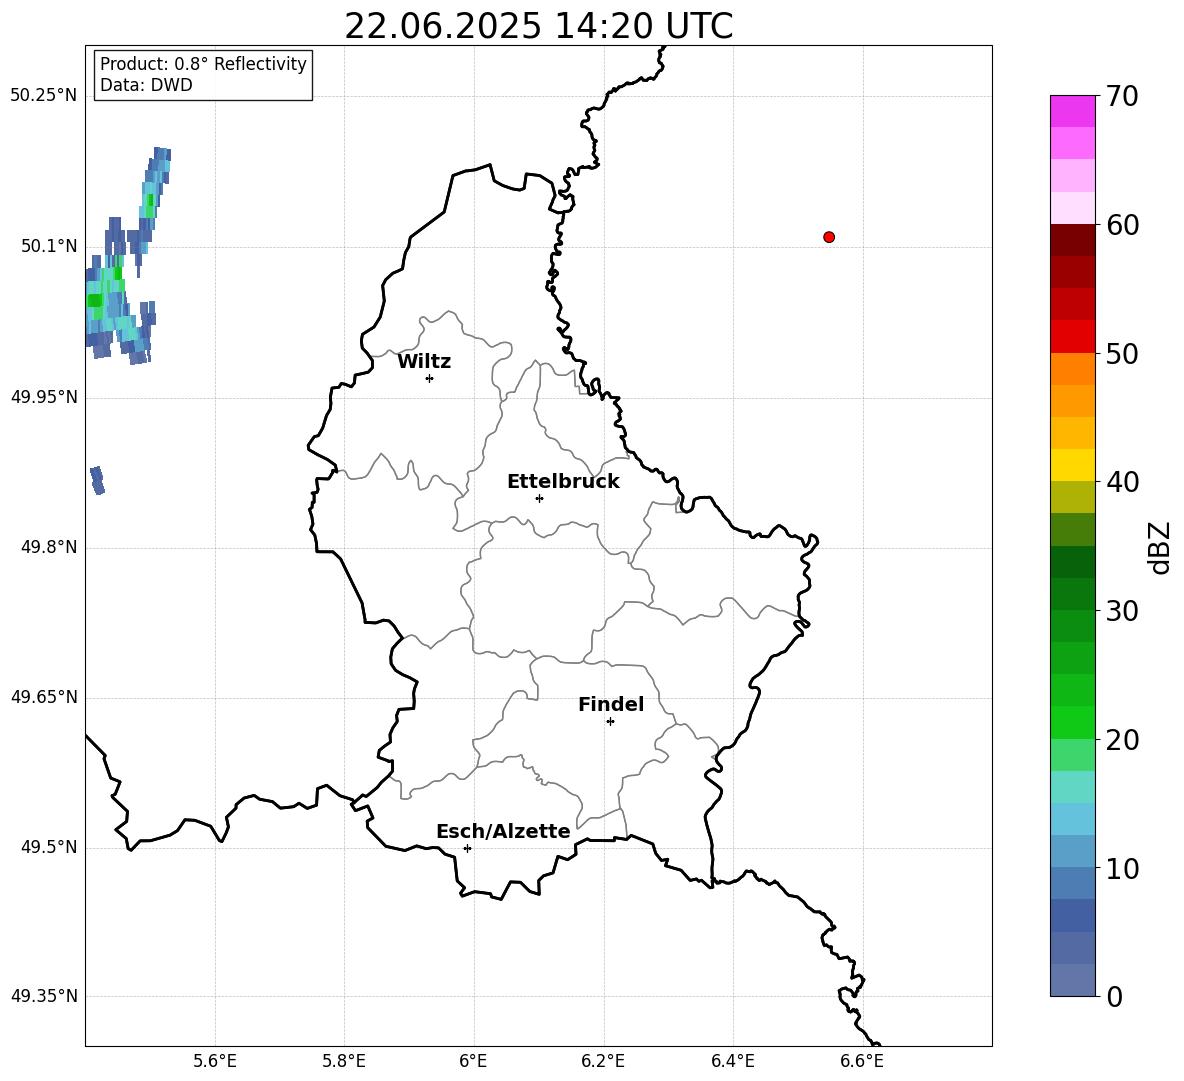This screenshot has height=1081, width=1184.
Task: Click the Ettelbruck station label
Action: [x=563, y=482]
